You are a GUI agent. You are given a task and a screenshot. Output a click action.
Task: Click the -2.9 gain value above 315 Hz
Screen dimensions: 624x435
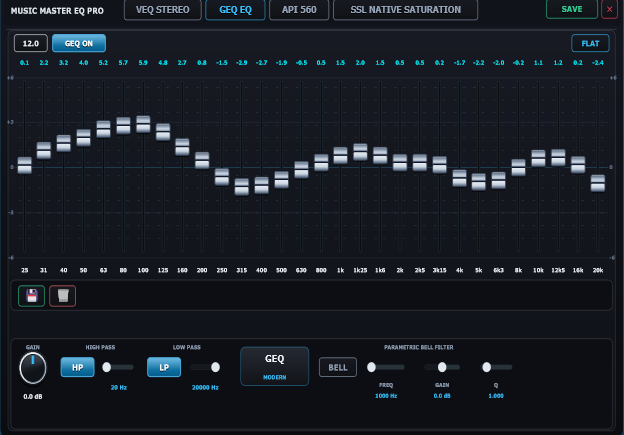click(x=241, y=63)
